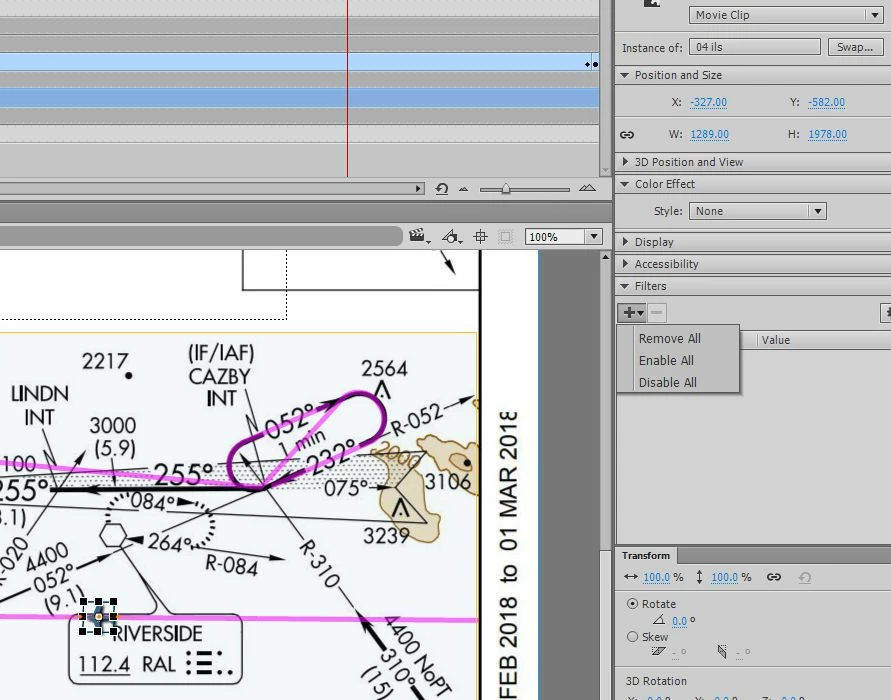The height and width of the screenshot is (700, 891).
Task: Expand the Display section
Action: point(625,241)
